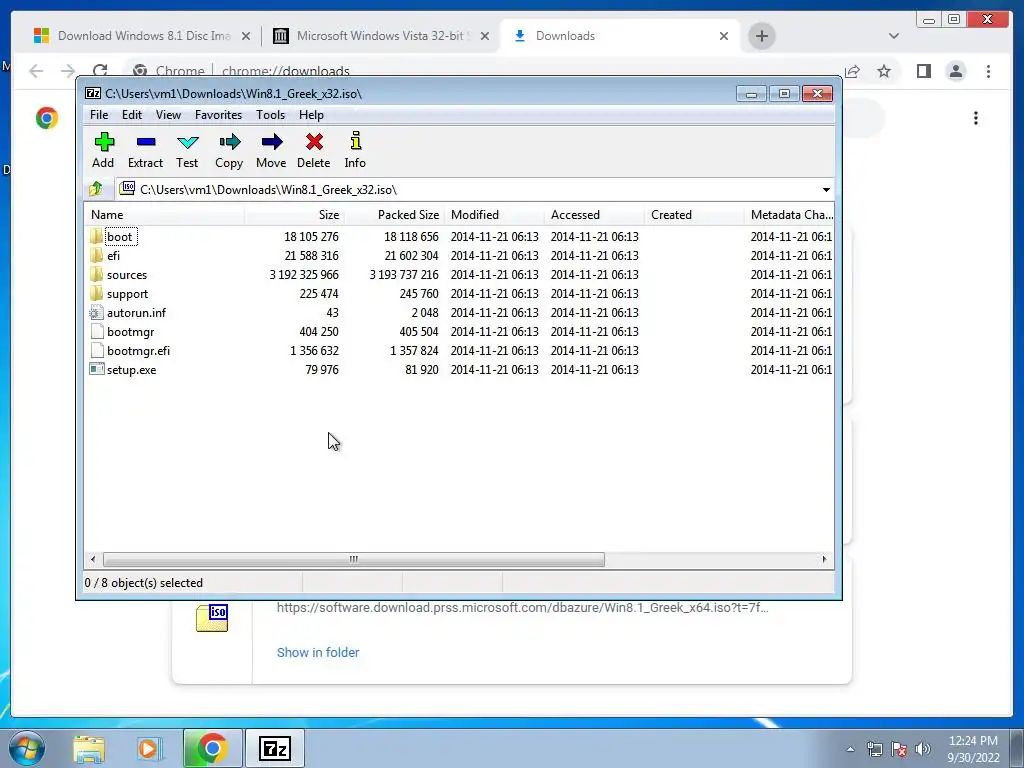Reload the Chrome downloads page

pyautogui.click(x=100, y=71)
